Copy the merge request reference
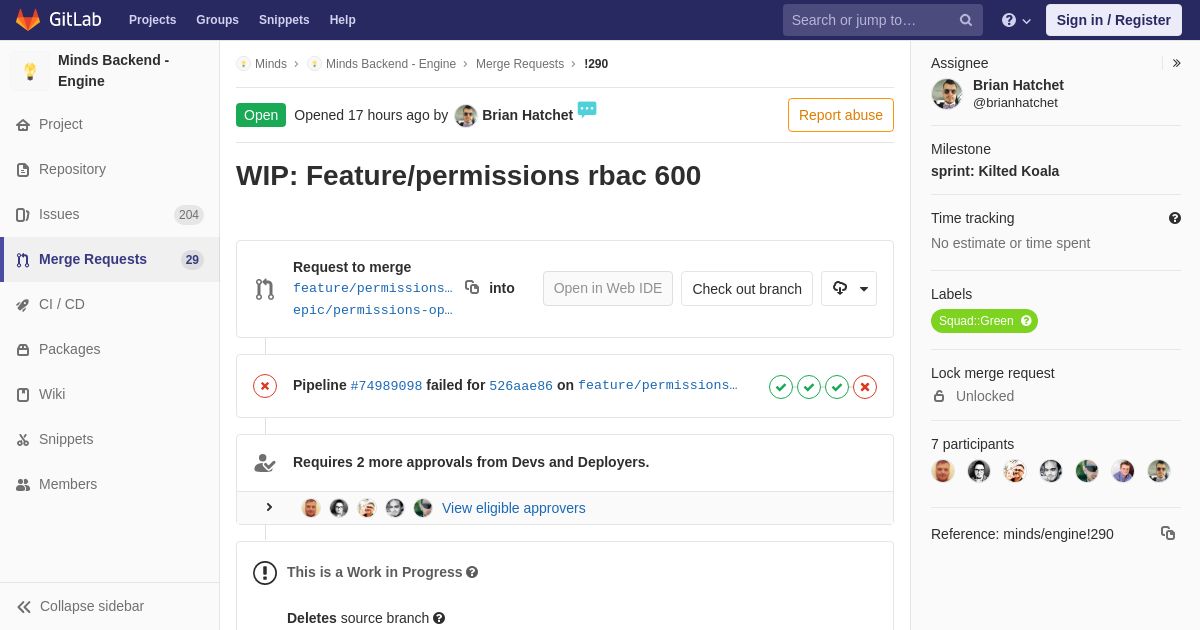 1167,534
